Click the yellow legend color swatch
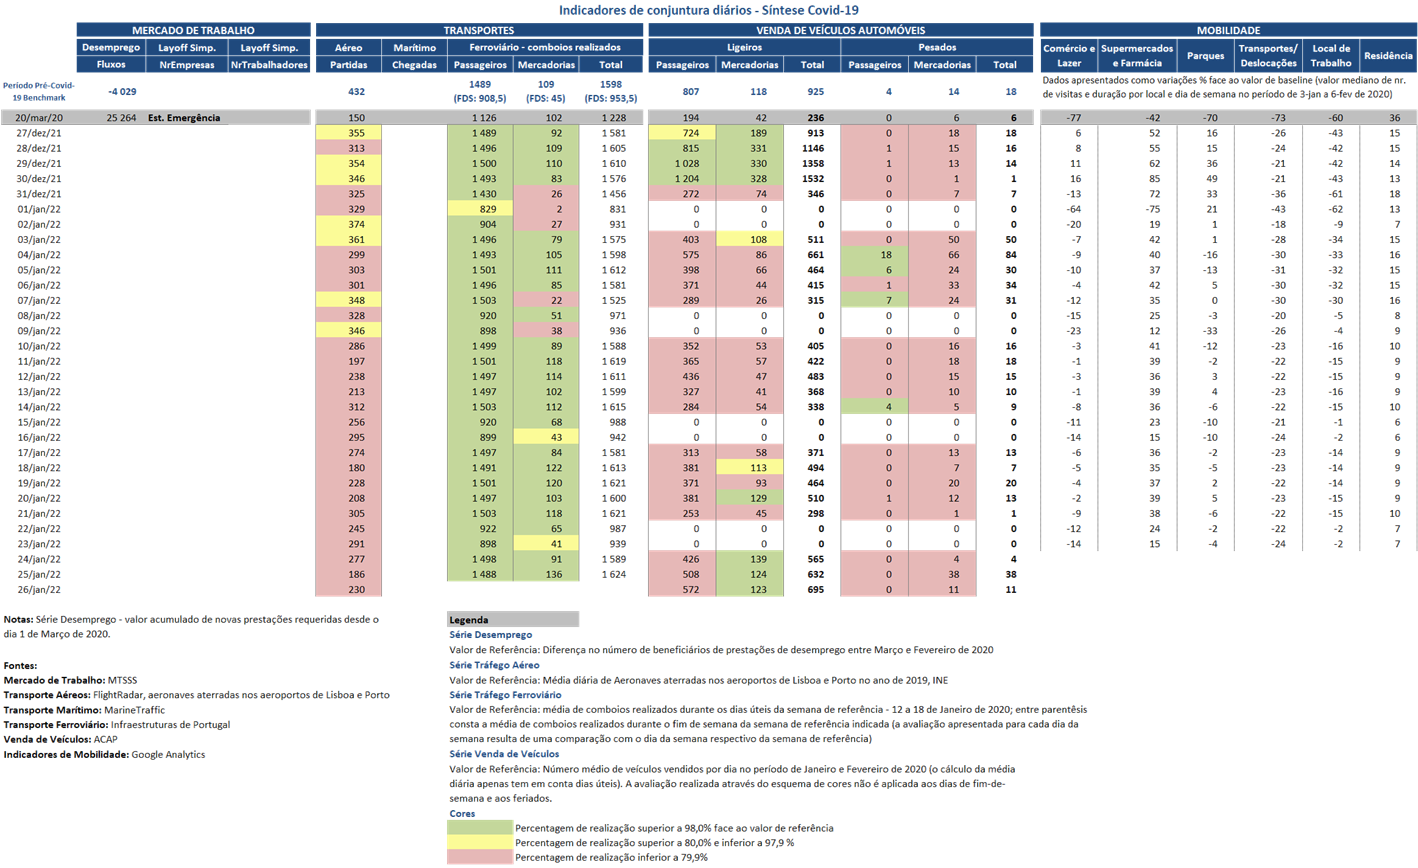1418x868 pixels. 480,842
